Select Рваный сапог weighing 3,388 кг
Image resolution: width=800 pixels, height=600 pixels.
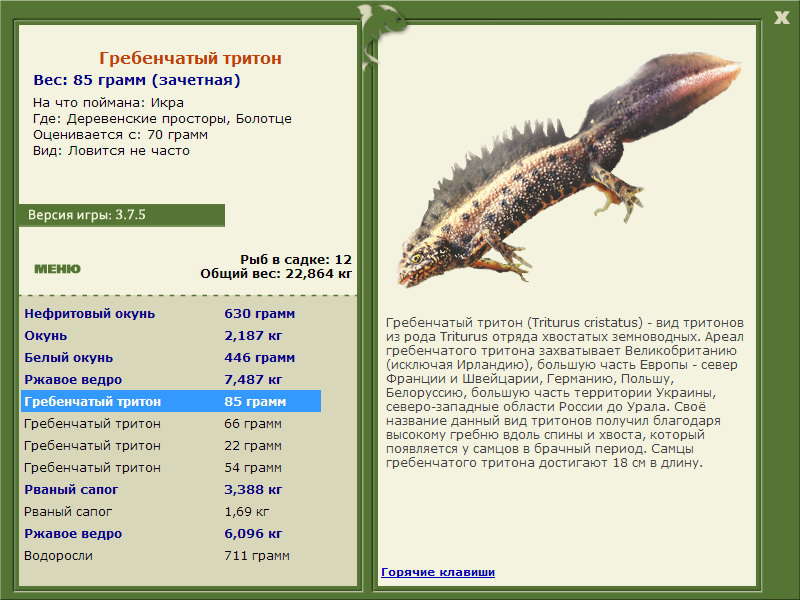[171, 489]
